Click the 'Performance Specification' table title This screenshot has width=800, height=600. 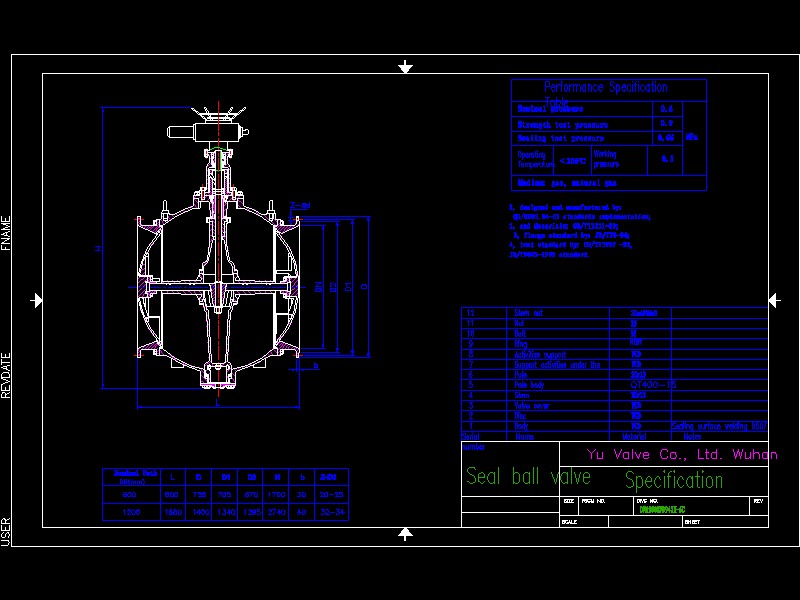pyautogui.click(x=605, y=87)
